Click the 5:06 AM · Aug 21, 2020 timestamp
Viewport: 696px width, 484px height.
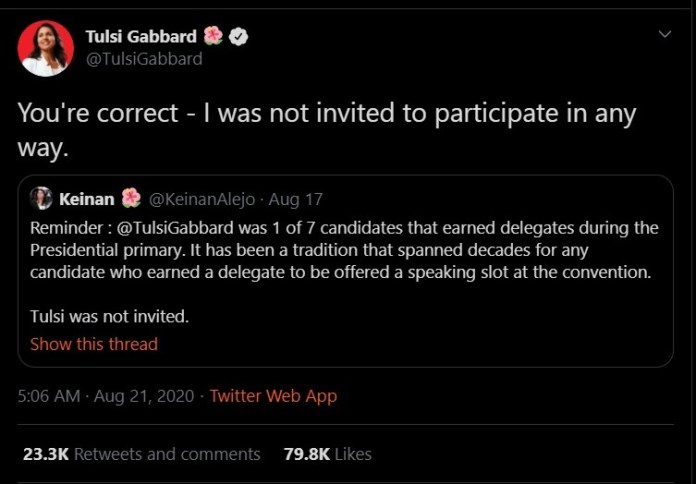[x=104, y=396]
